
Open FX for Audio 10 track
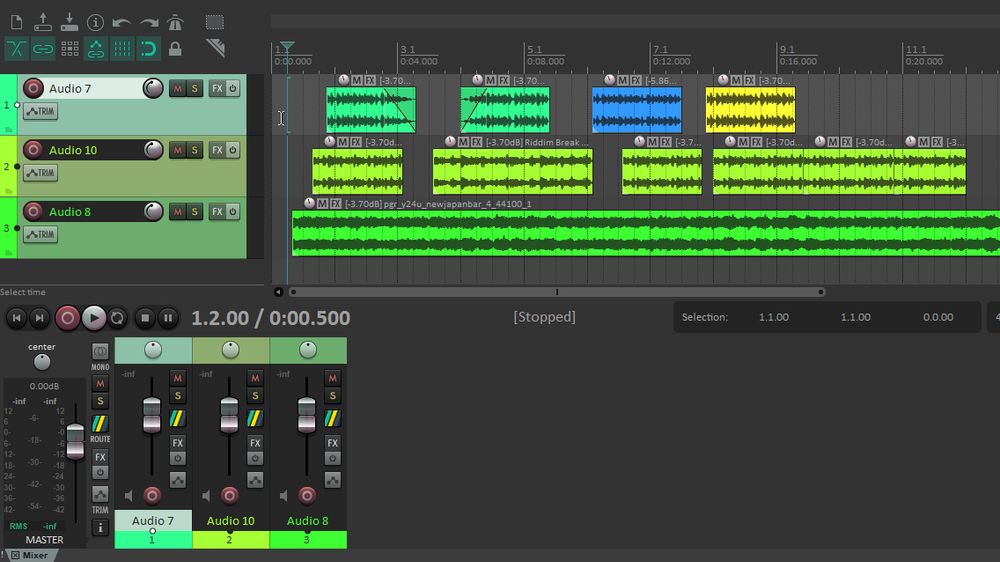pos(217,150)
